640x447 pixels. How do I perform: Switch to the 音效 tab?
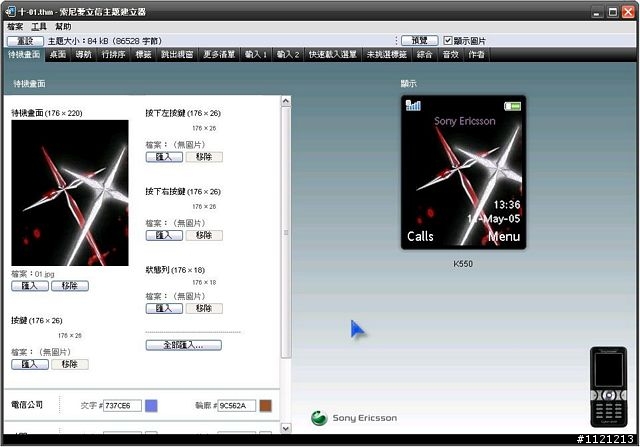point(451,54)
